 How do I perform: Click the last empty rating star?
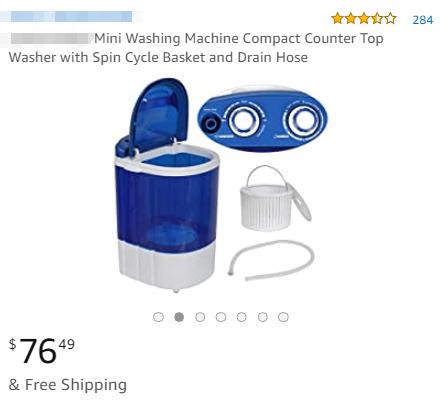(390, 18)
